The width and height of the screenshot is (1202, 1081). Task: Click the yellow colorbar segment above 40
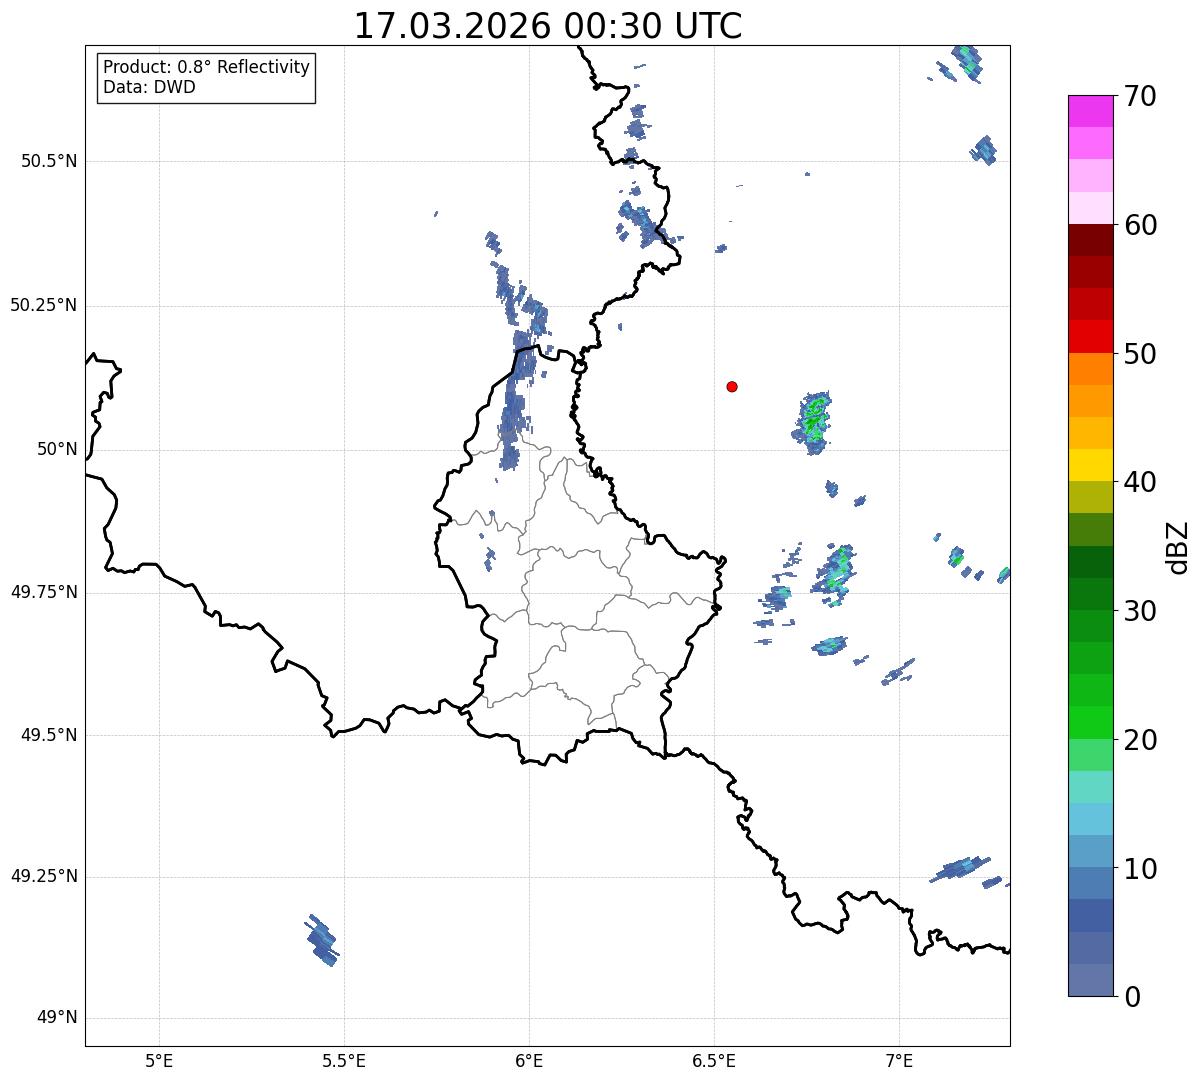(1091, 465)
